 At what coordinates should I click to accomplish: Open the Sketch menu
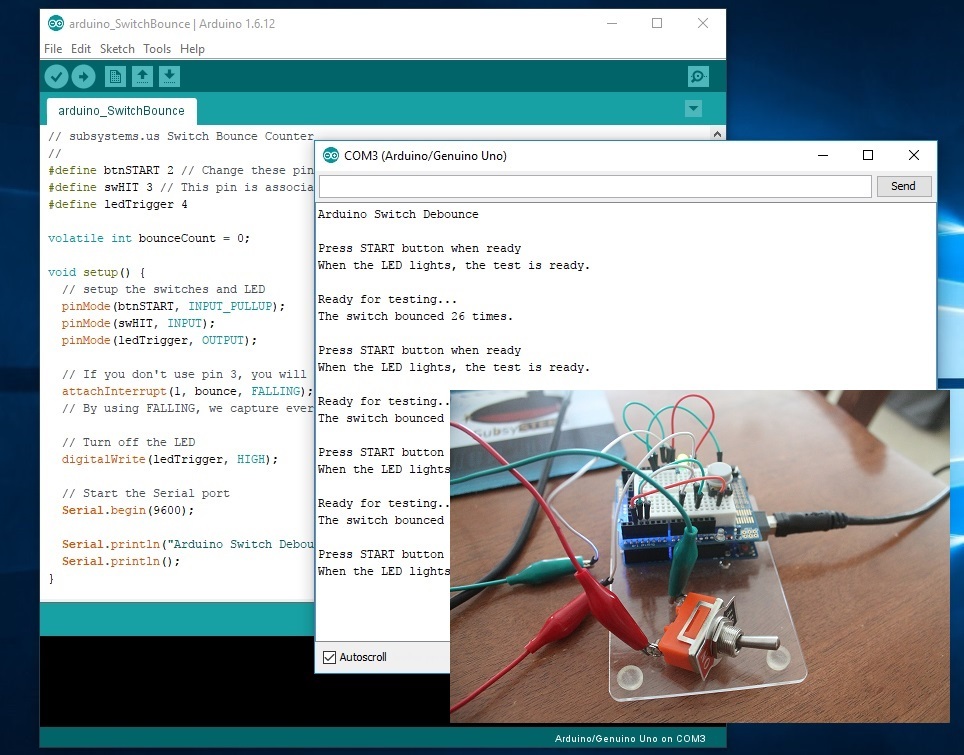point(117,49)
